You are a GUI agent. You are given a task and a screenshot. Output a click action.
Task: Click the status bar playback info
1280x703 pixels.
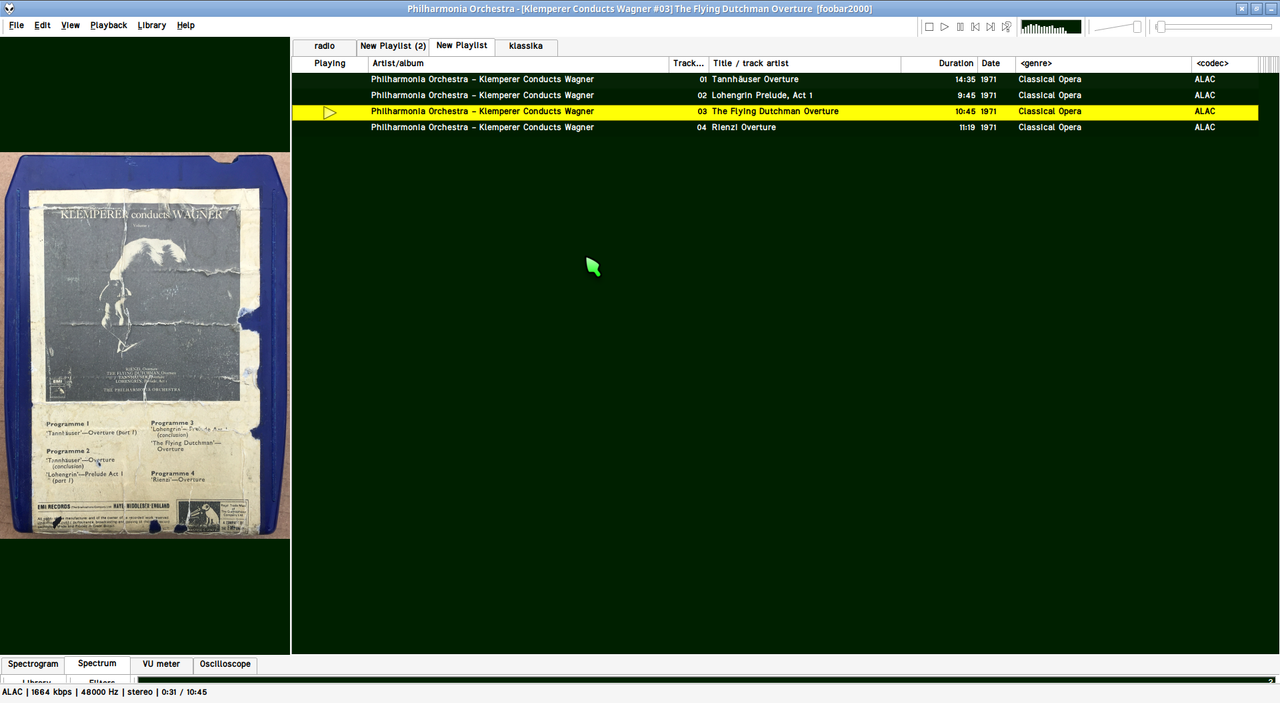coord(104,692)
